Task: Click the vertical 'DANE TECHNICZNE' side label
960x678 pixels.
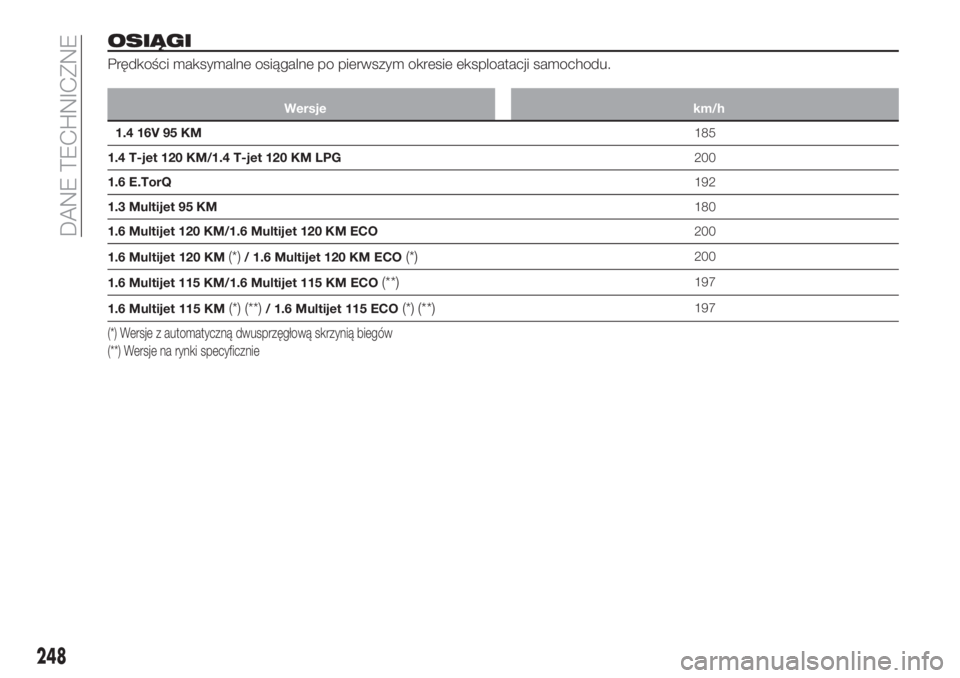Action: click(x=70, y=135)
